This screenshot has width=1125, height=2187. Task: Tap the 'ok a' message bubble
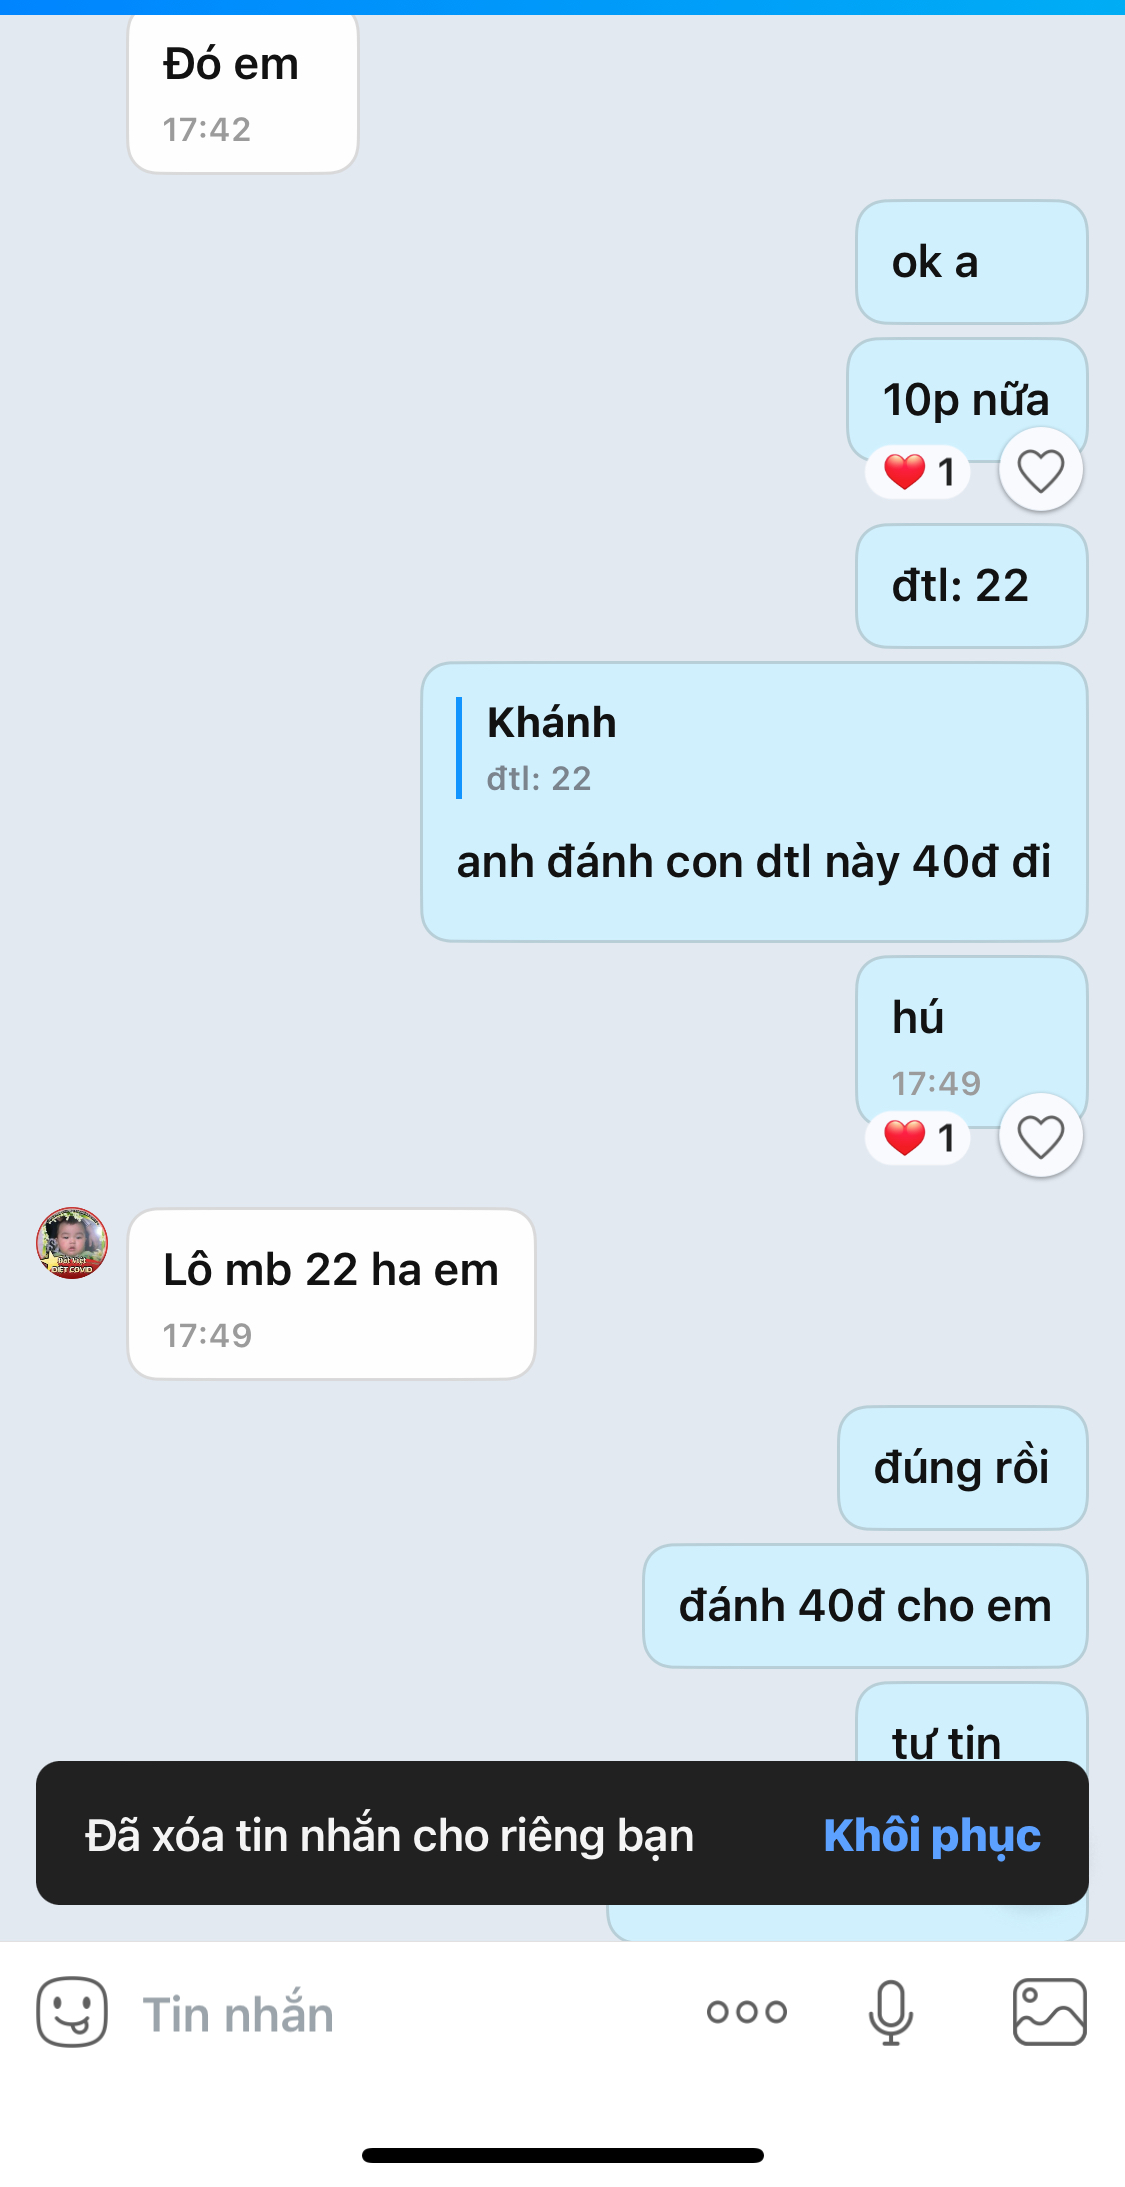tap(971, 262)
